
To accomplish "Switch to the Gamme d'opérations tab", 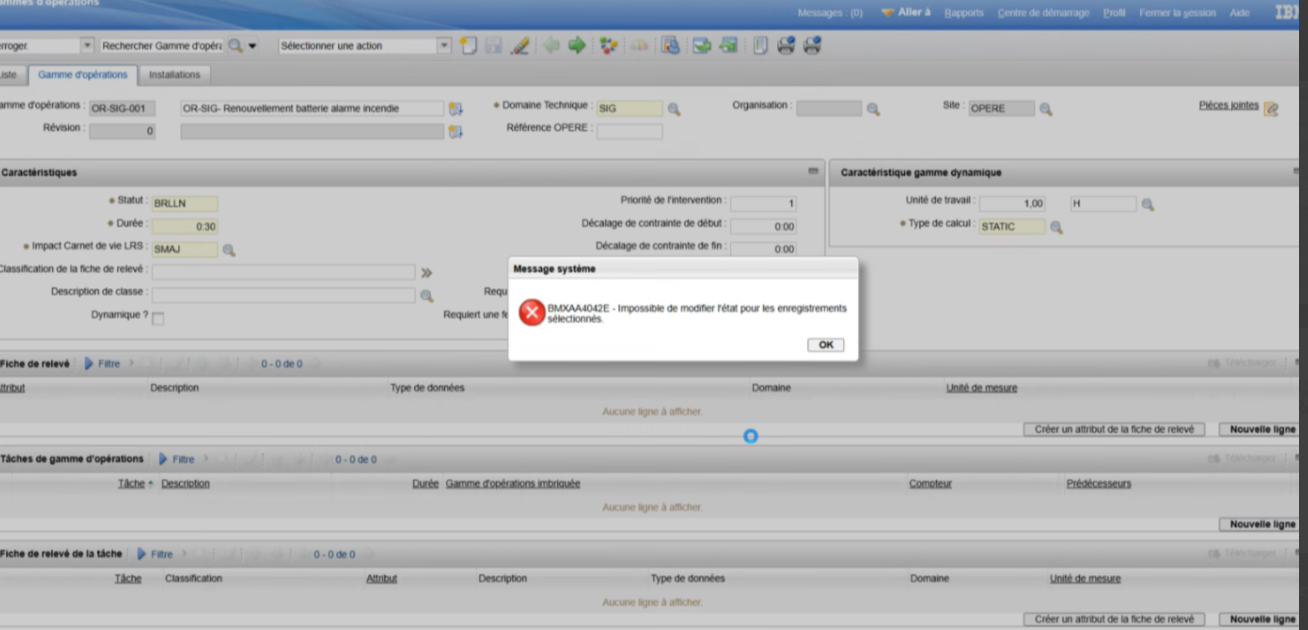I will point(83,75).
